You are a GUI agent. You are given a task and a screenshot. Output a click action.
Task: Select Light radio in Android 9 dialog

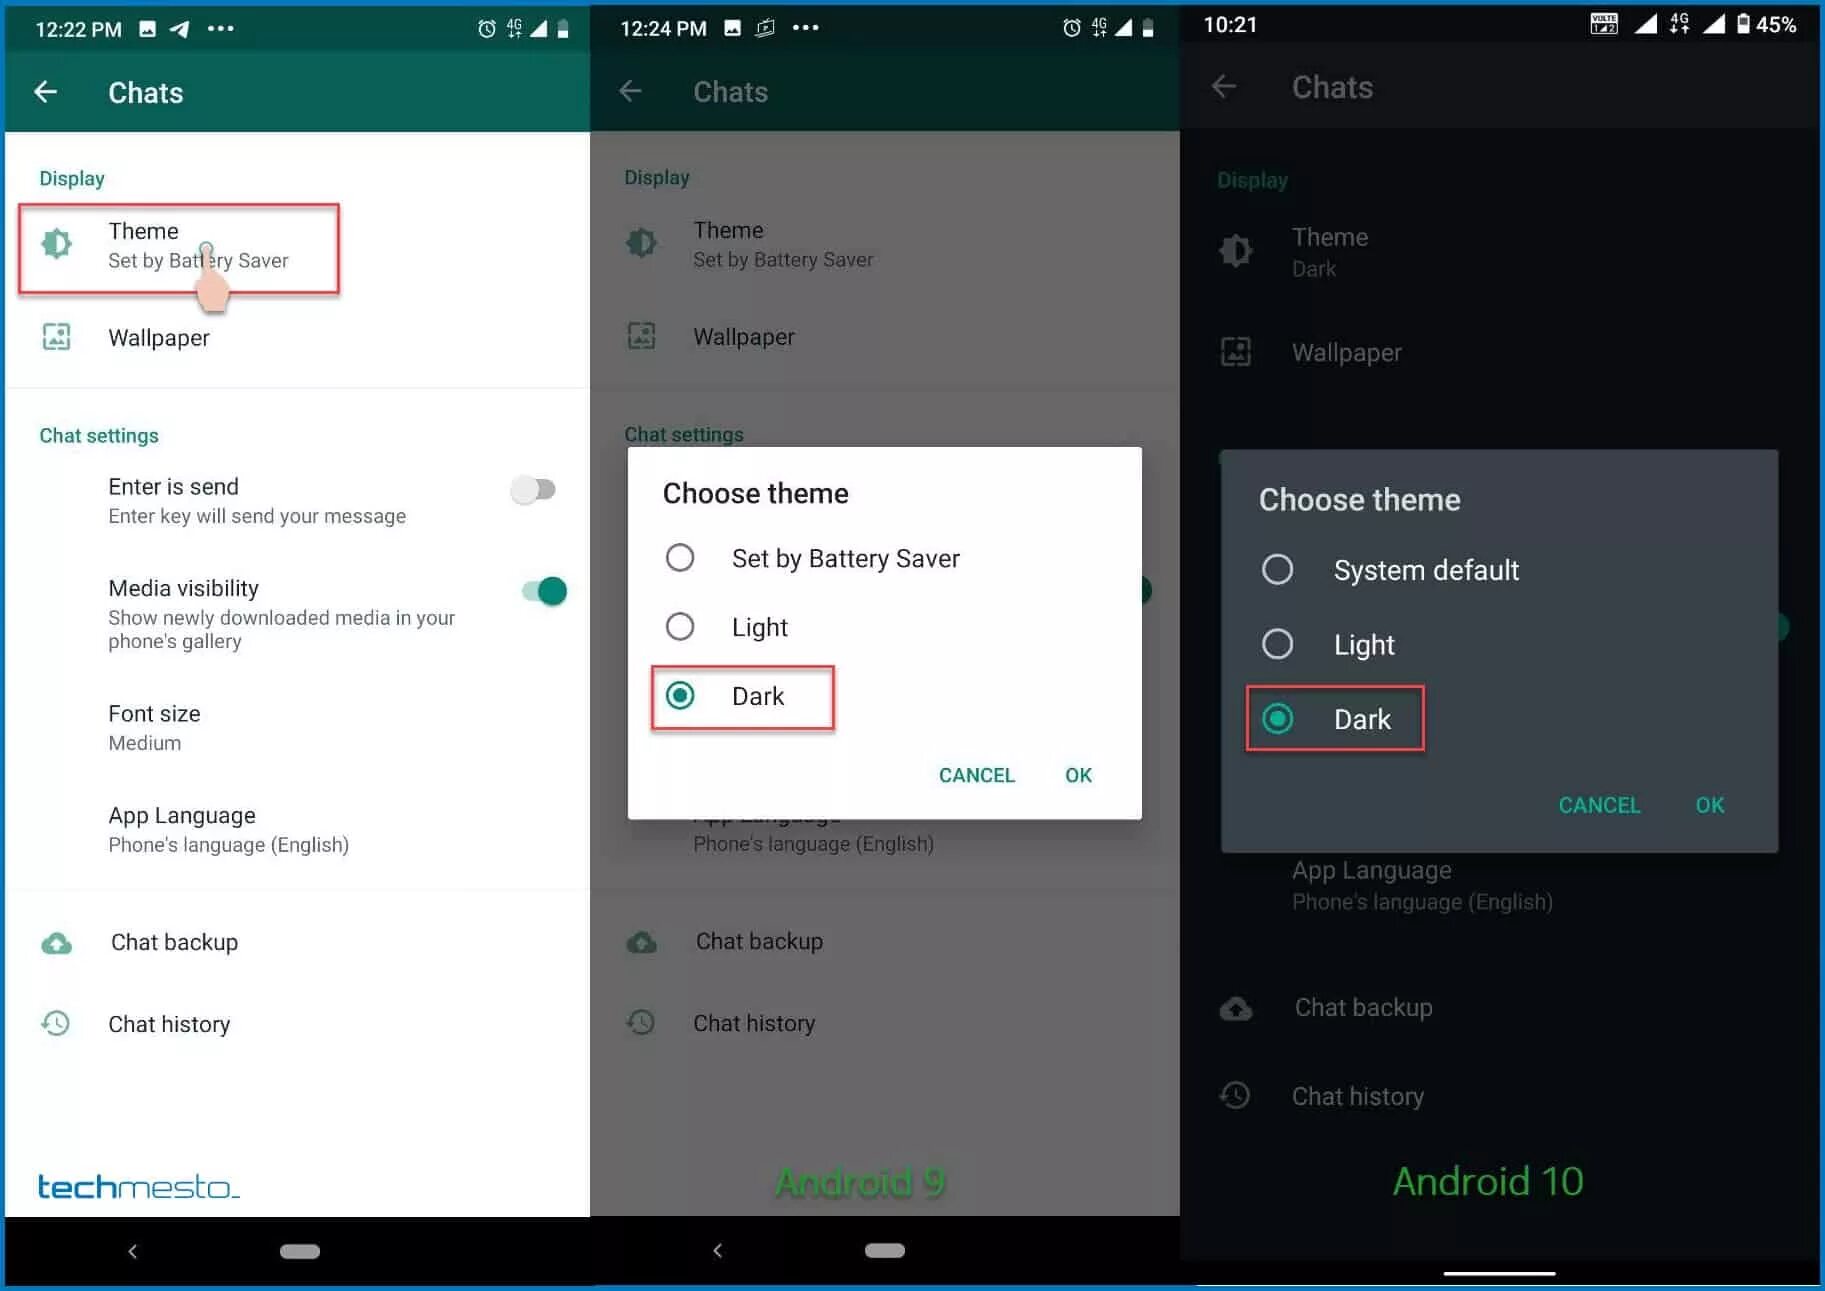coord(680,626)
